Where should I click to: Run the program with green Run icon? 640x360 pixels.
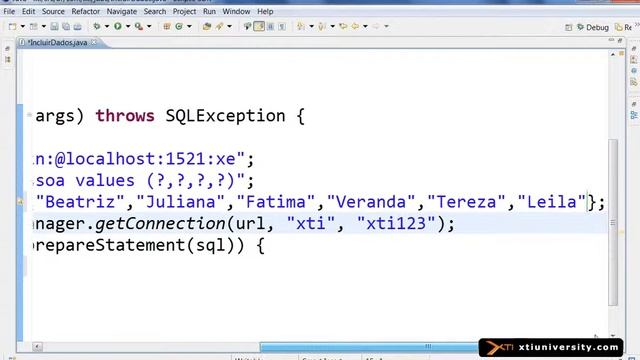pos(118,27)
